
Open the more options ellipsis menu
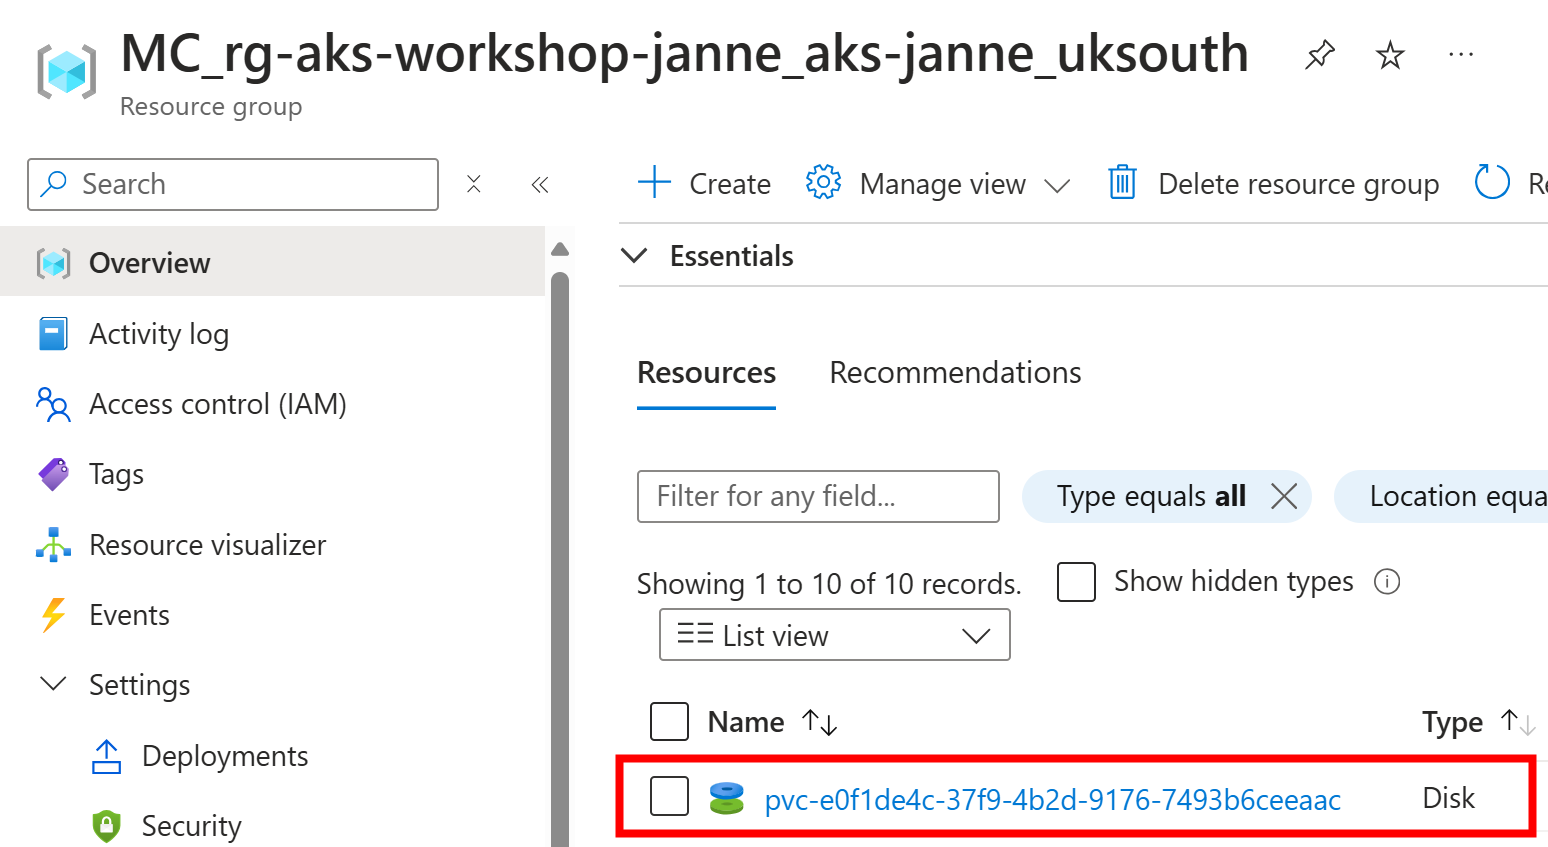click(1461, 54)
